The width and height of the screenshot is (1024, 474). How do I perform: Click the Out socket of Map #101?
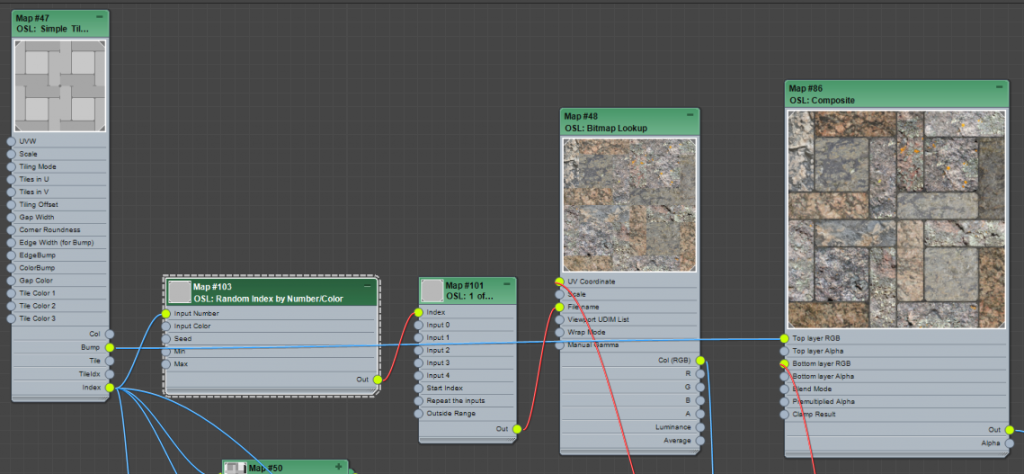tap(517, 429)
